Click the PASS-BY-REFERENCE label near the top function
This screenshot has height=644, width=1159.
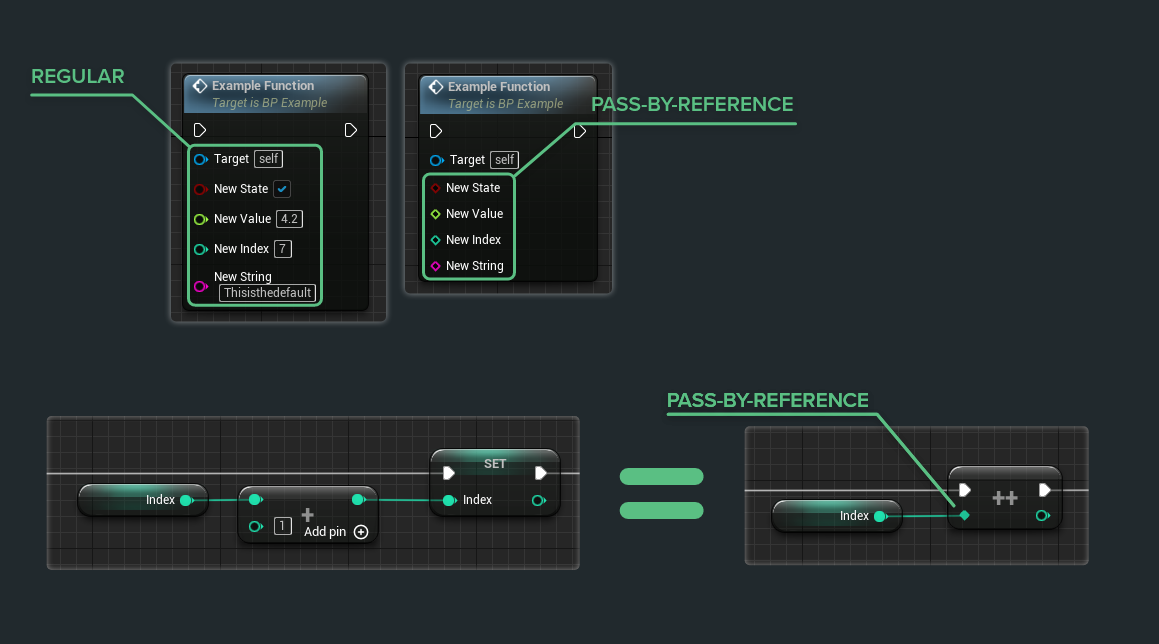692,104
